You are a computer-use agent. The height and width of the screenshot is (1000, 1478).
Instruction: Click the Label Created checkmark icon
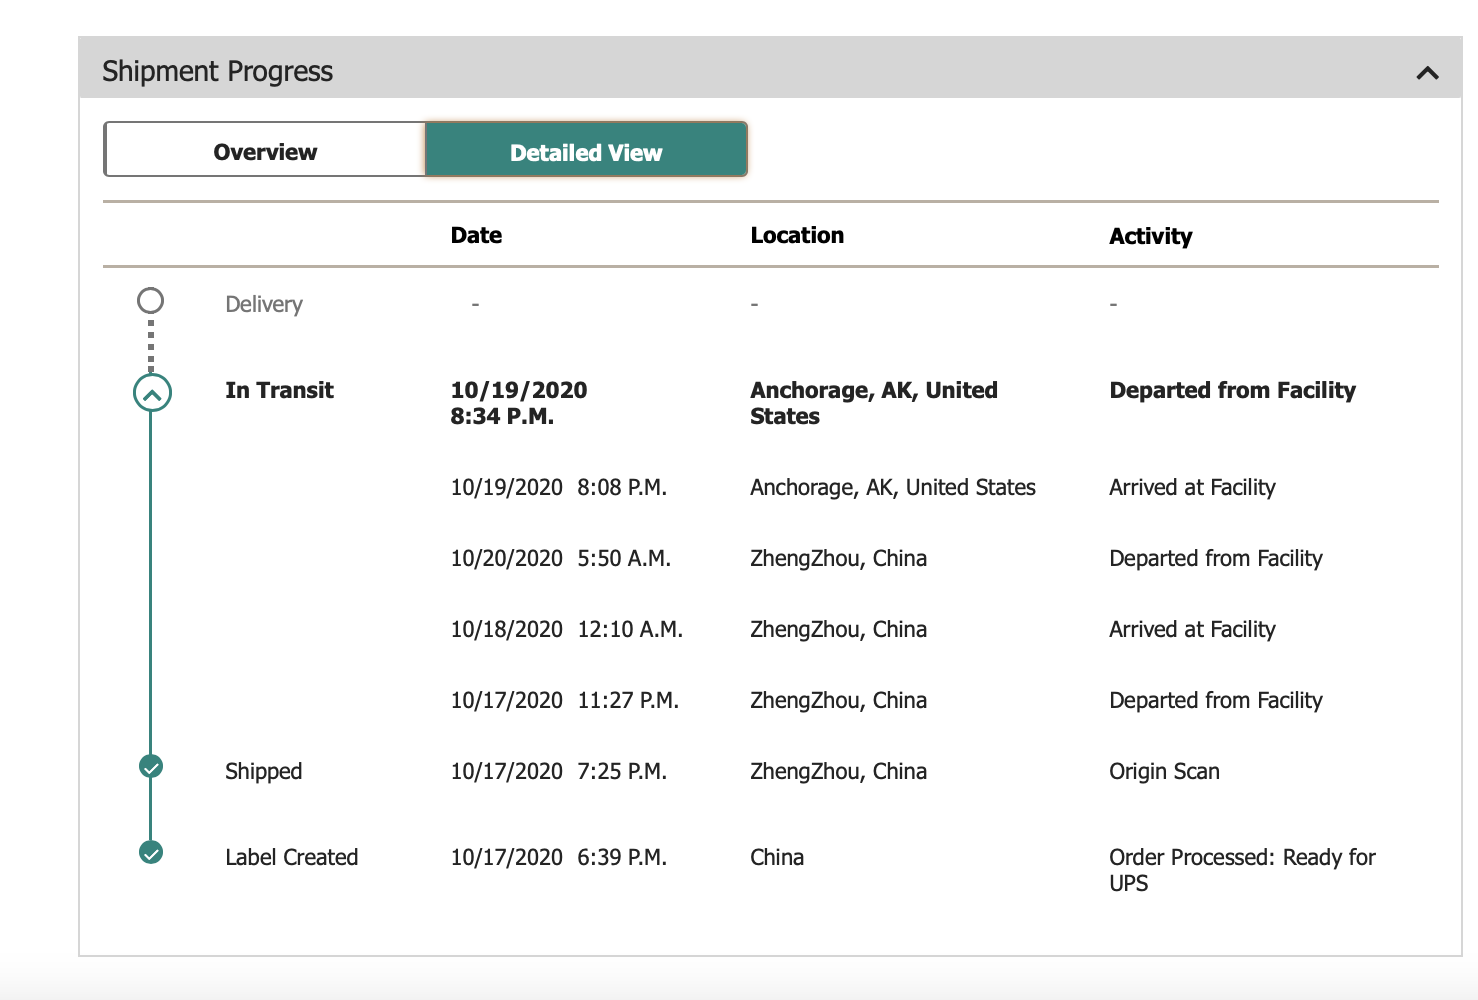tap(151, 853)
